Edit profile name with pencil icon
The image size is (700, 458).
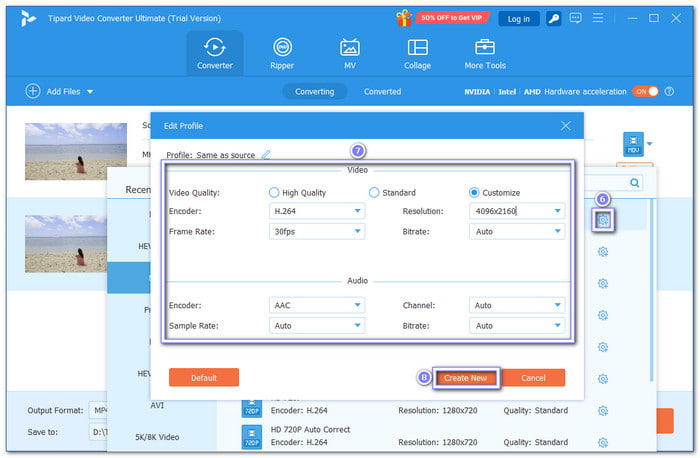(x=266, y=155)
